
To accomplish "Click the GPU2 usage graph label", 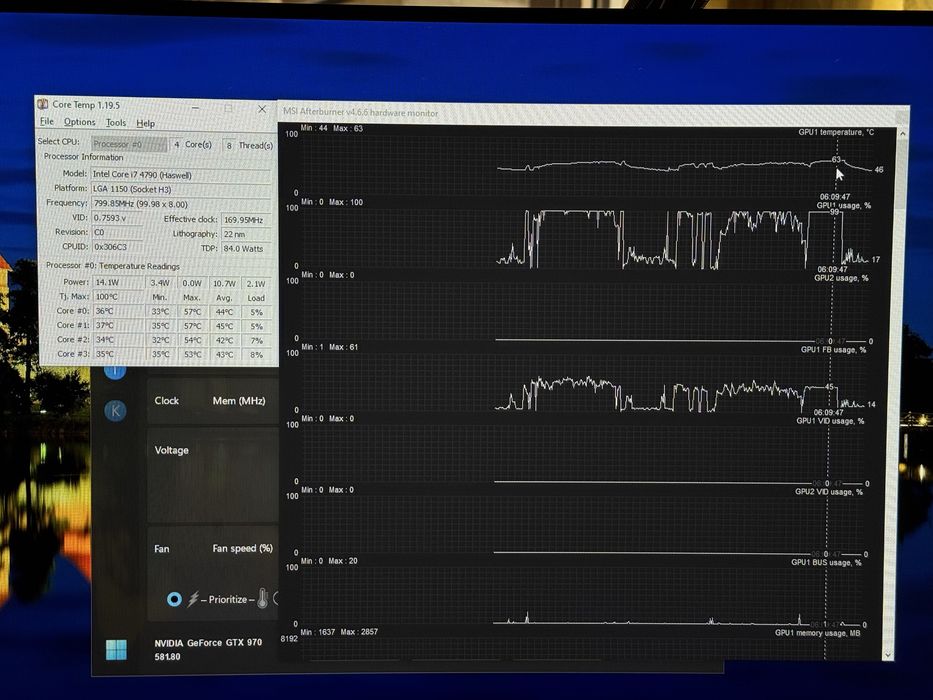I will 841,278.
